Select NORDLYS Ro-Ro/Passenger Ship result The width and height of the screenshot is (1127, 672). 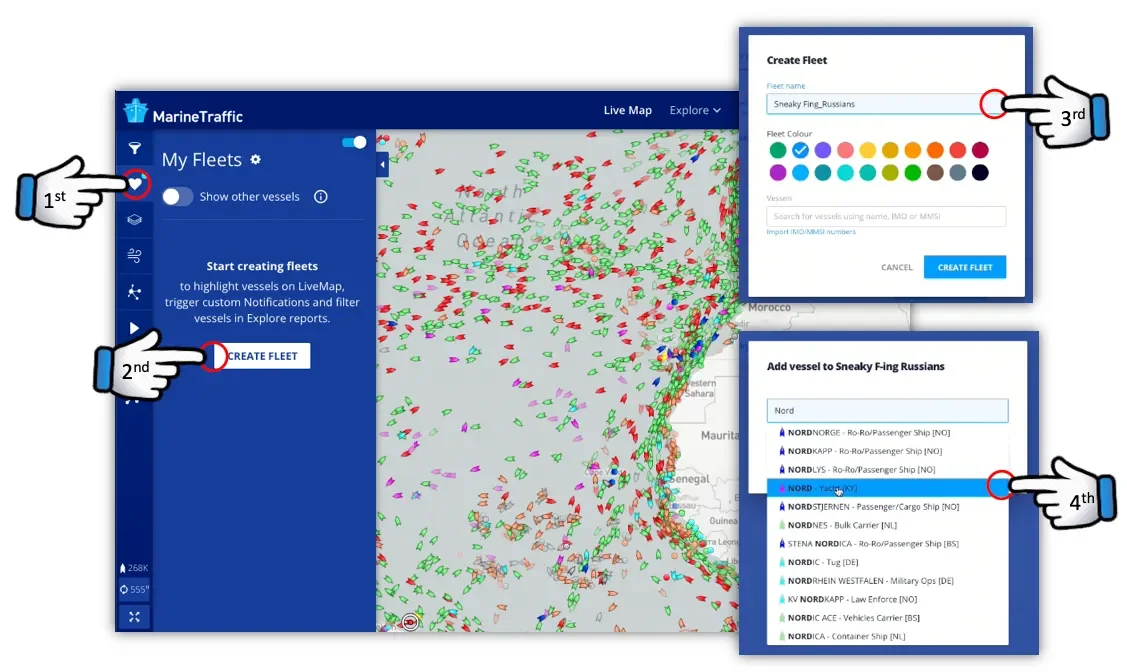887,470
